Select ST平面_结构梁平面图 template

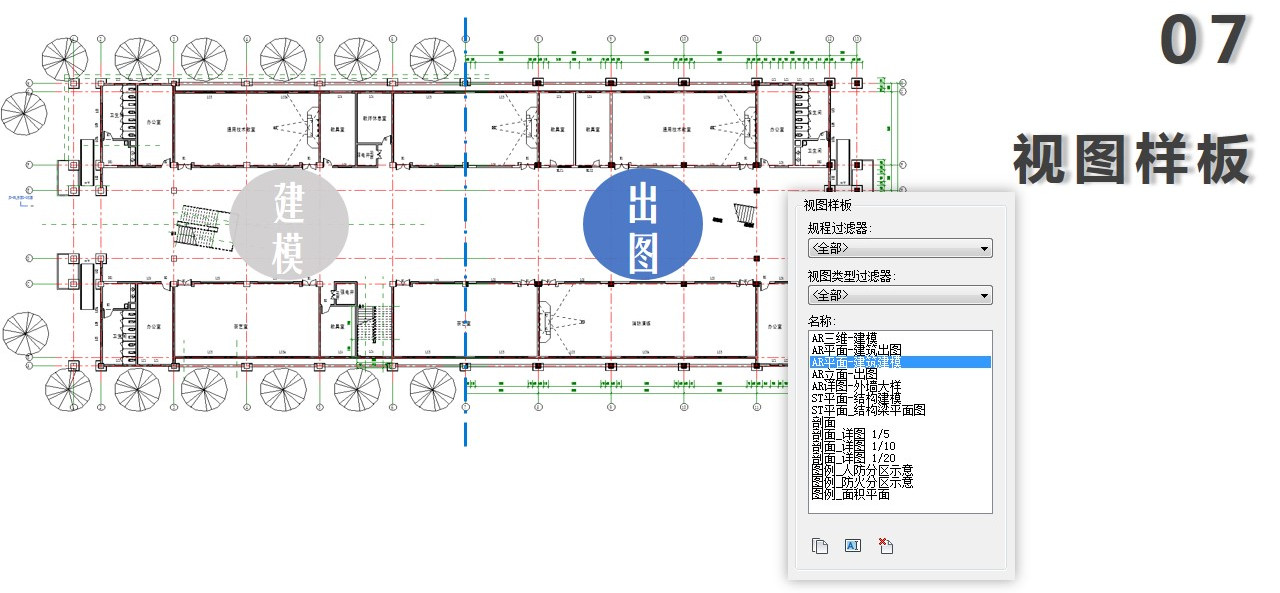click(868, 410)
